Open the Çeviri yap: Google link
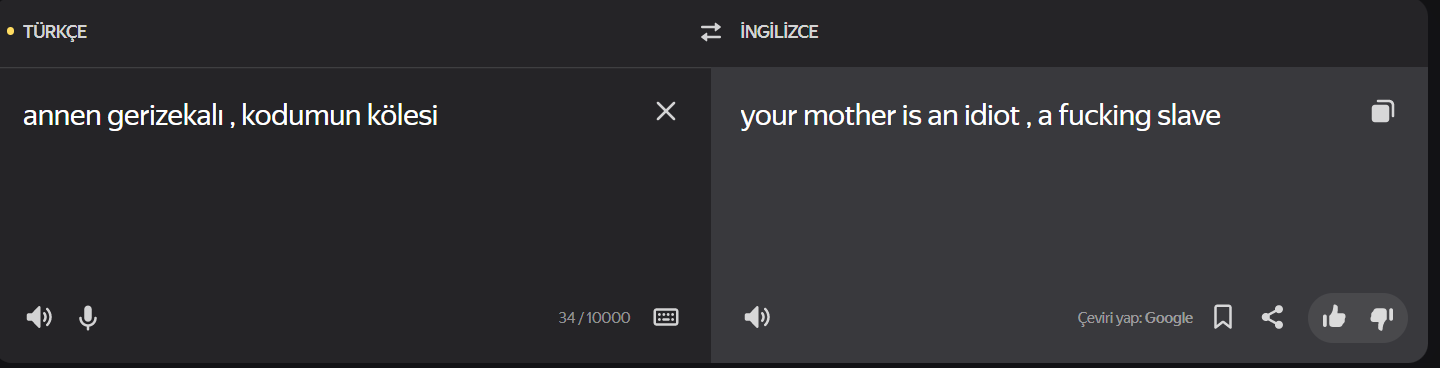 pyautogui.click(x=1135, y=318)
